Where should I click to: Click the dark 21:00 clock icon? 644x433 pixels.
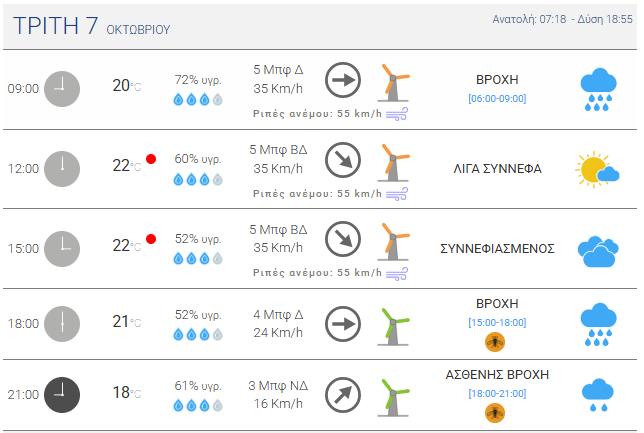(x=62, y=393)
